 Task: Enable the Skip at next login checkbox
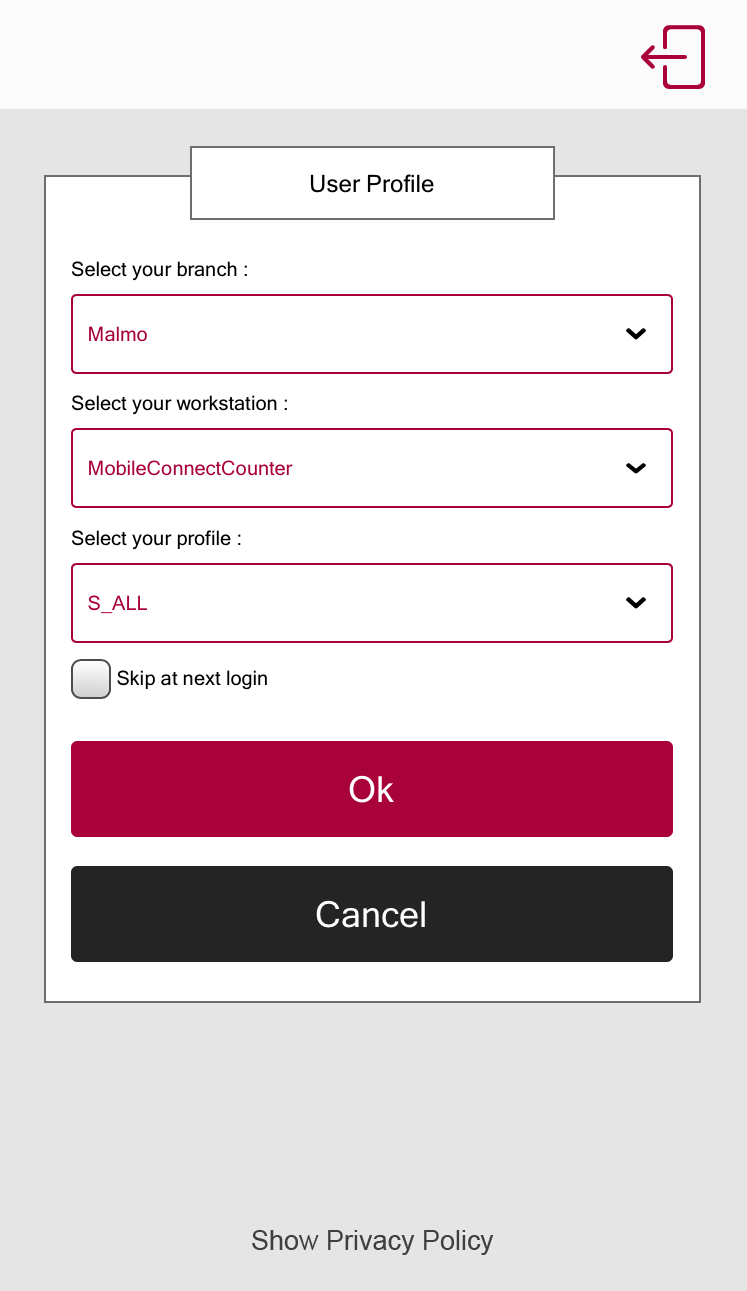(91, 679)
